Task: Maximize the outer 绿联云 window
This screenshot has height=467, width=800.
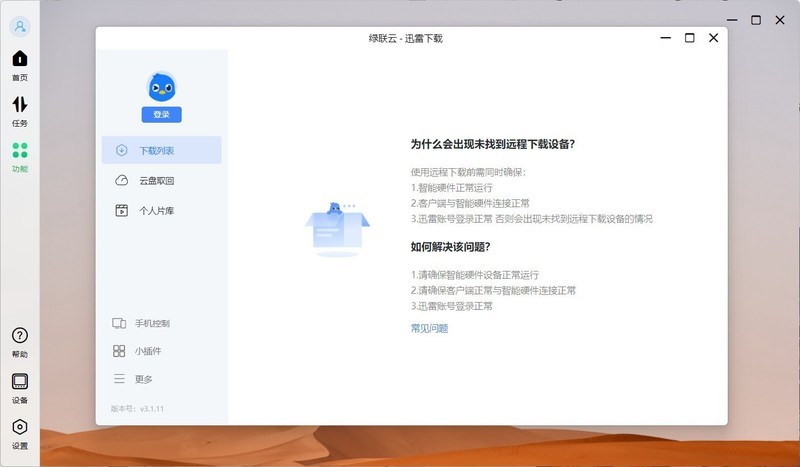Action: point(756,20)
